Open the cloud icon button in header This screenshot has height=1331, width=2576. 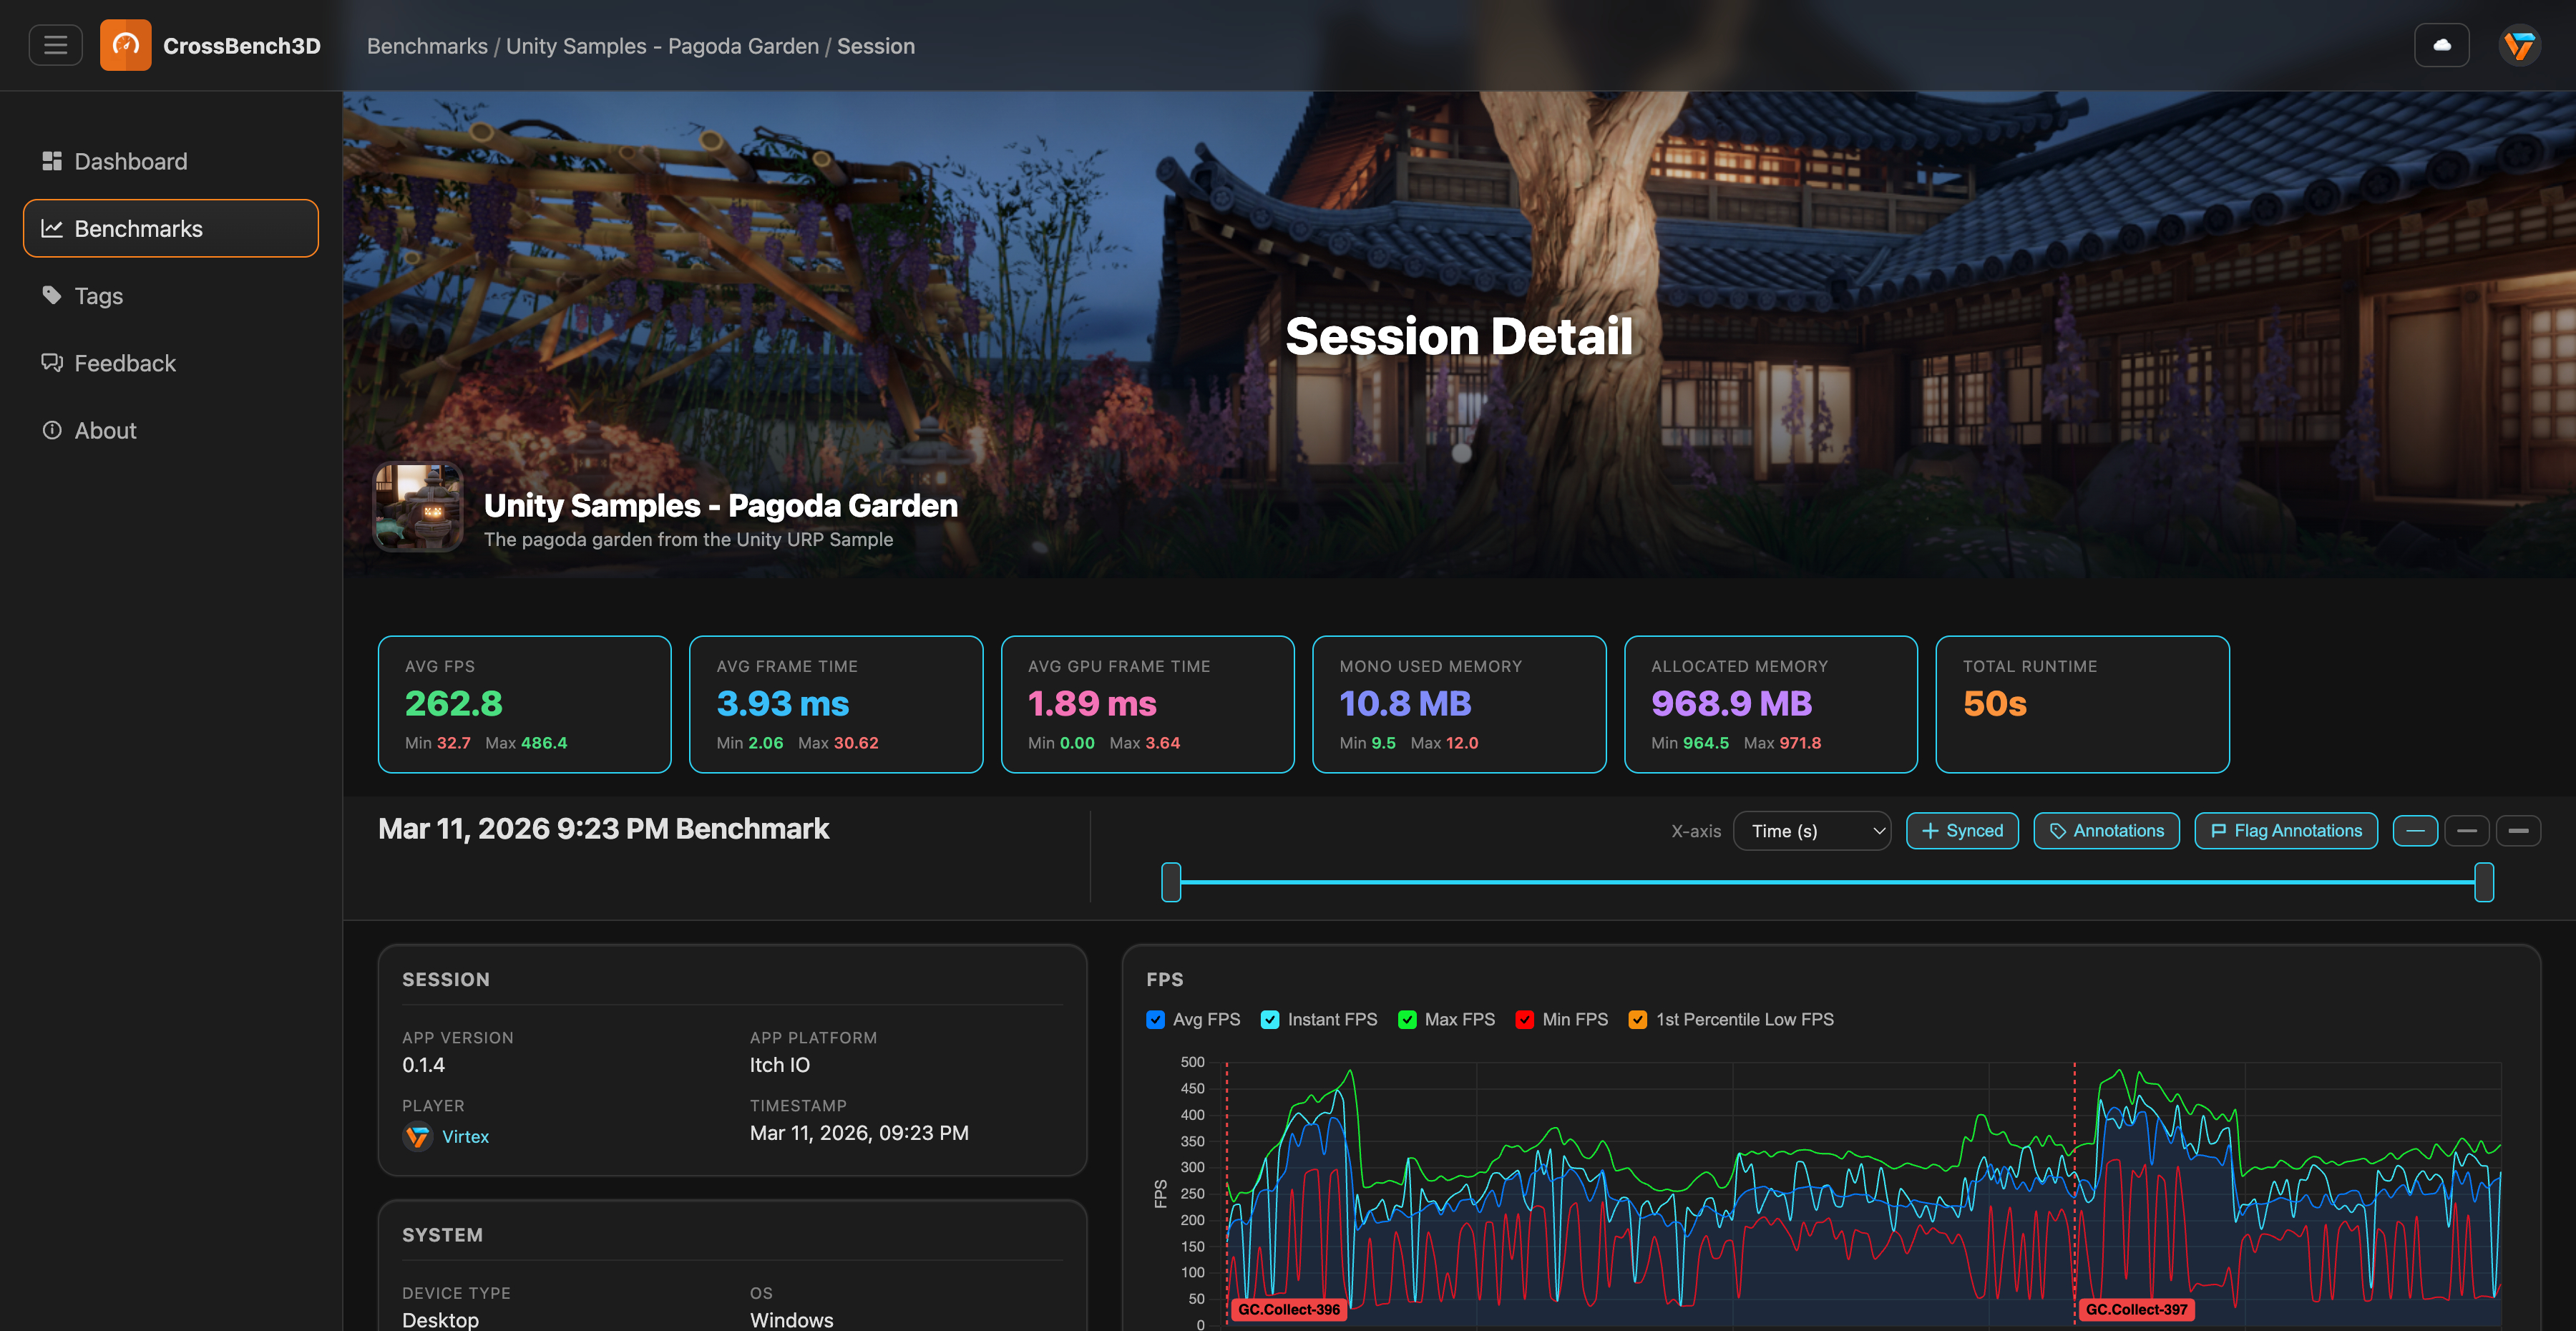coord(2441,45)
